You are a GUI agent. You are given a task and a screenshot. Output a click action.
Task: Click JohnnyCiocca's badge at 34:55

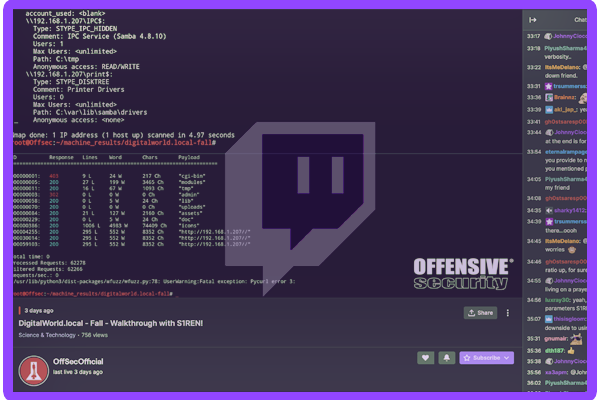549,281
